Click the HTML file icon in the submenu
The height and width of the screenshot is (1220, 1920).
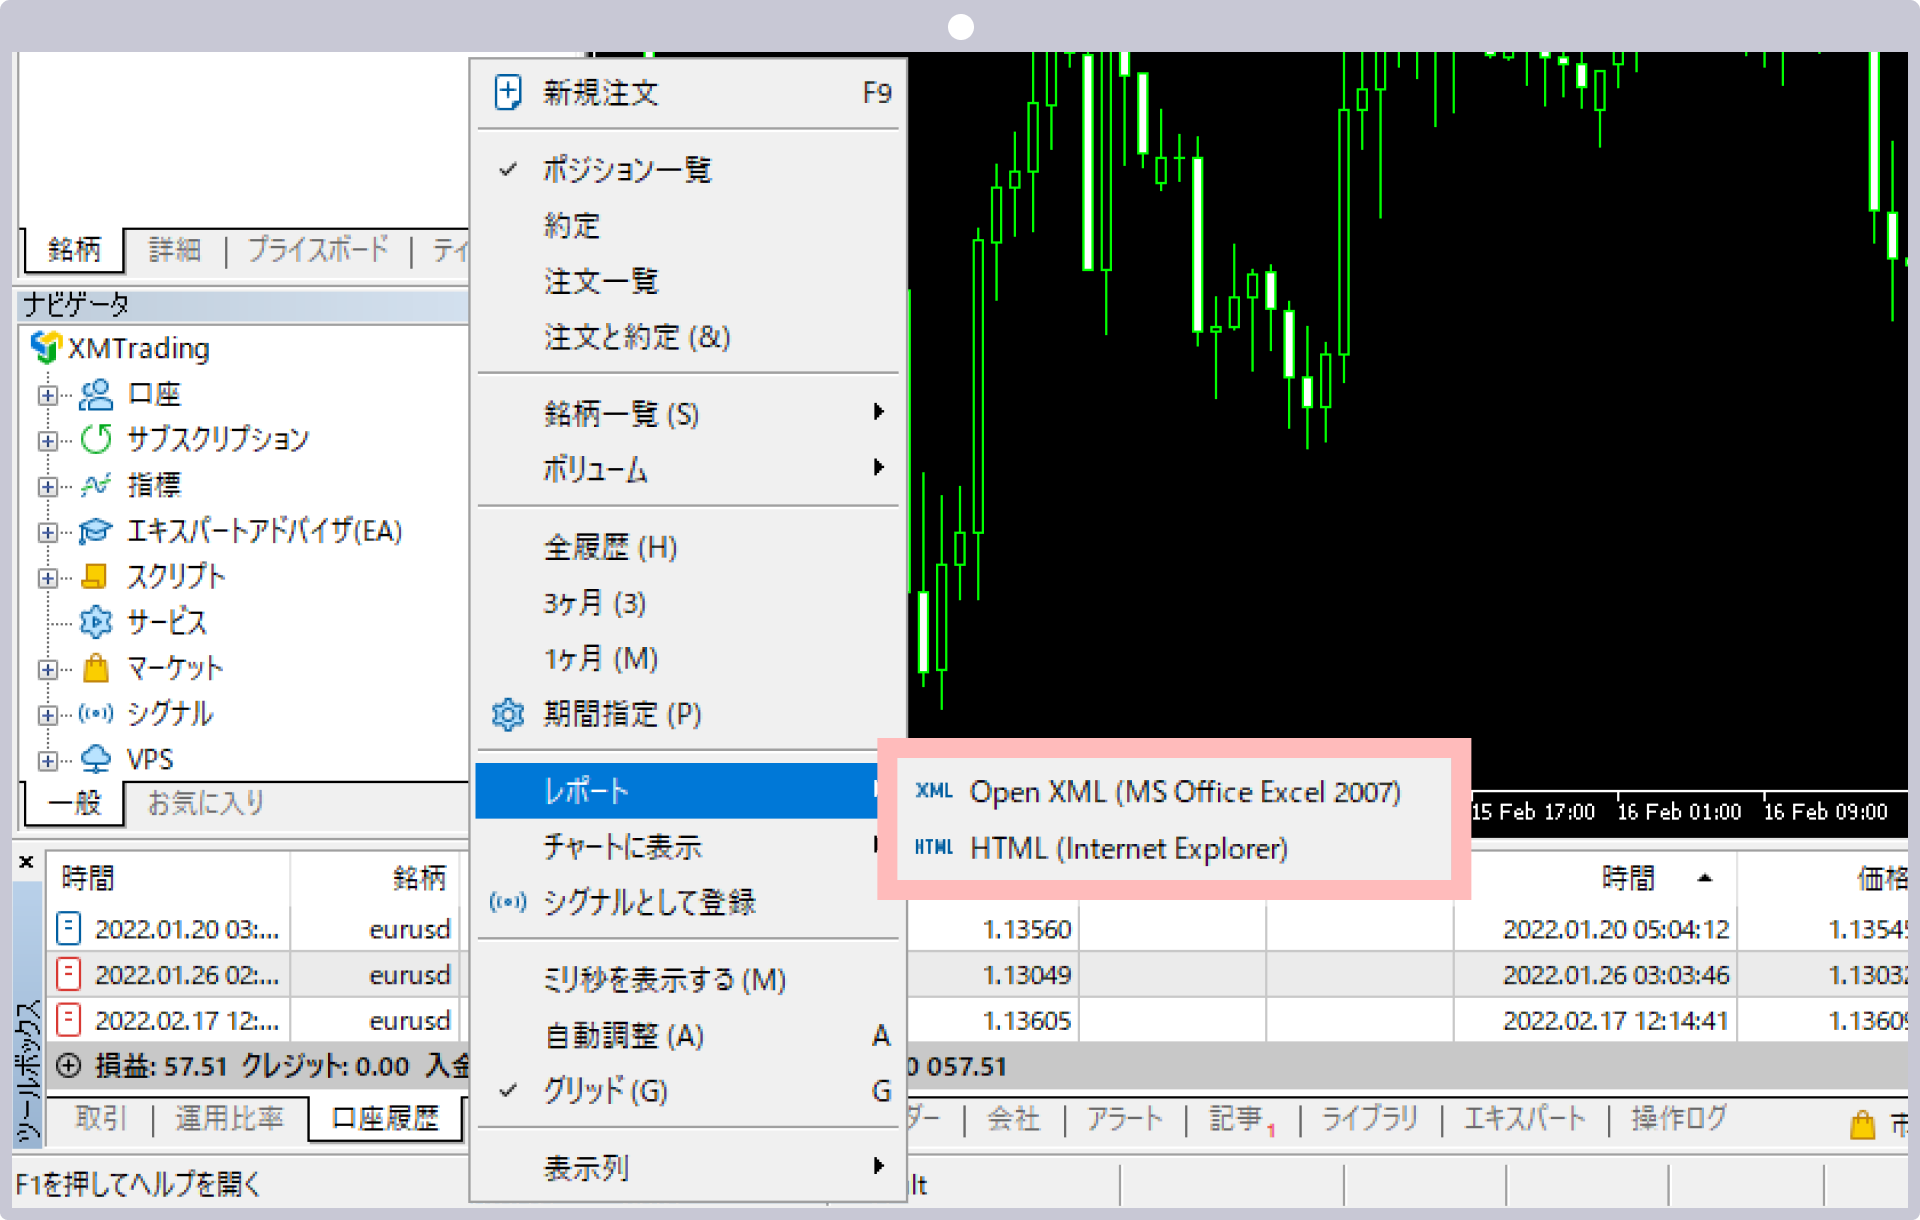point(934,848)
